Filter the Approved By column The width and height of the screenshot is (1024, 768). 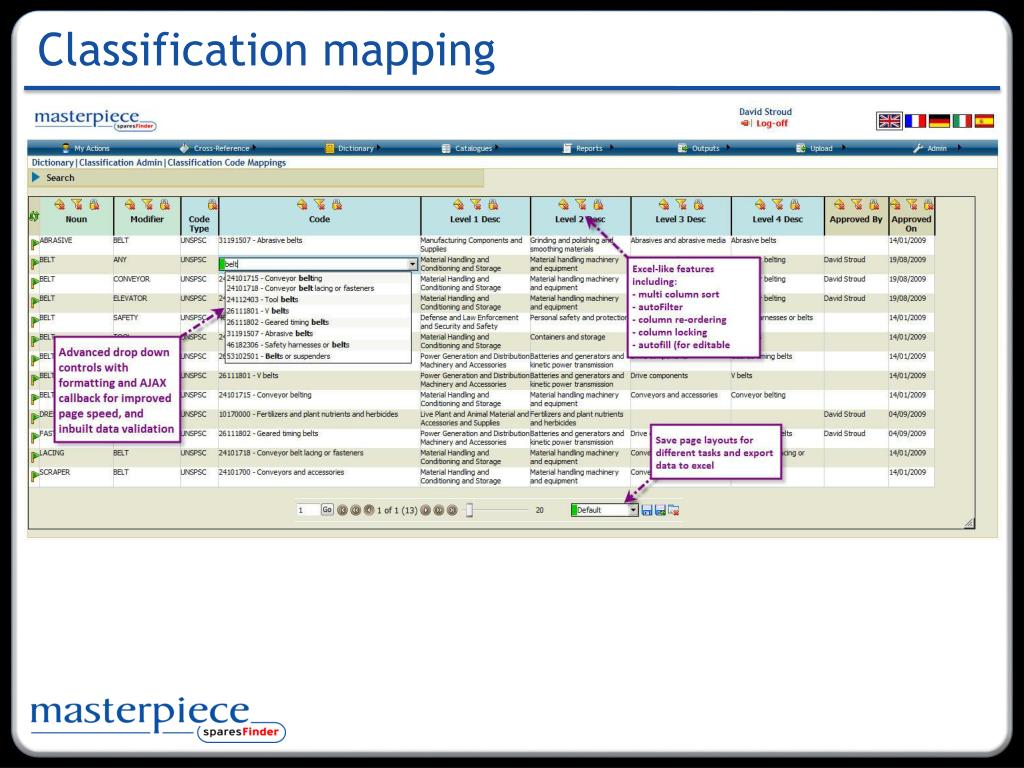coord(857,204)
